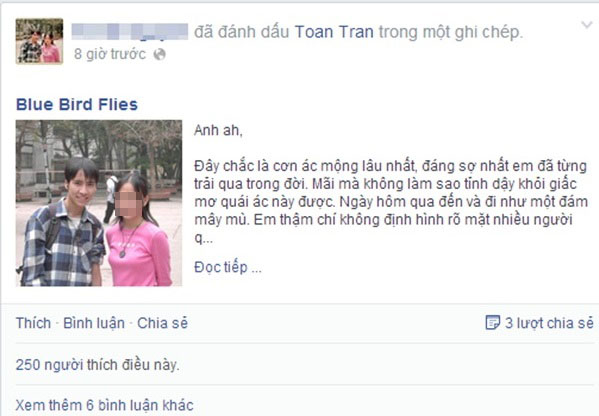Screen dimensions: 599x416
Task: Open '250 người thích điều này' likers list
Action: pyautogui.click(x=97, y=365)
